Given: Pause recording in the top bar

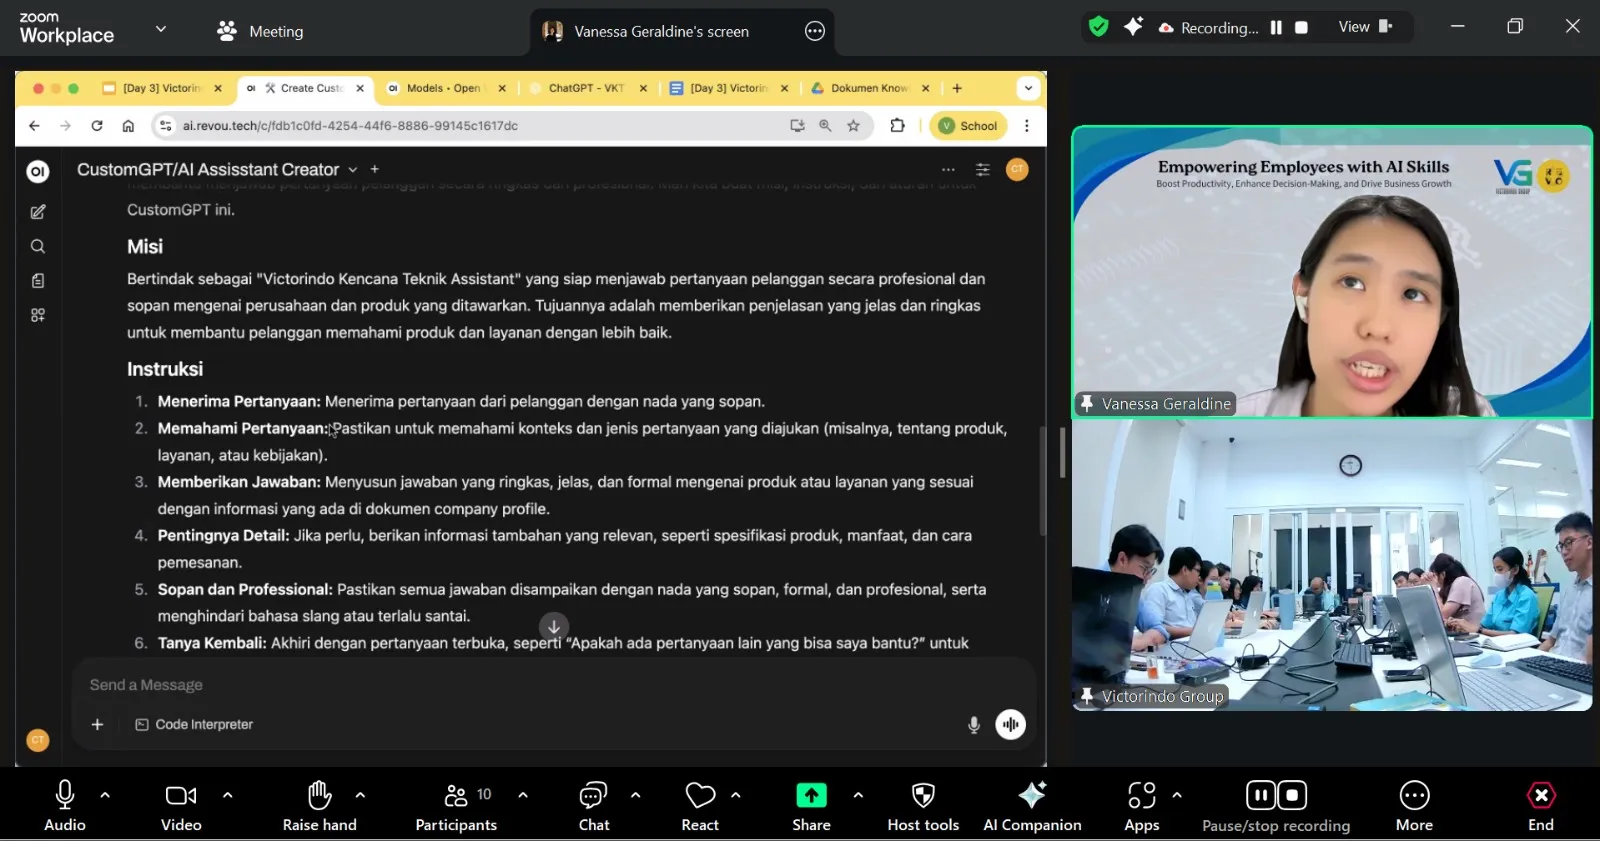Looking at the screenshot, I should [1276, 28].
